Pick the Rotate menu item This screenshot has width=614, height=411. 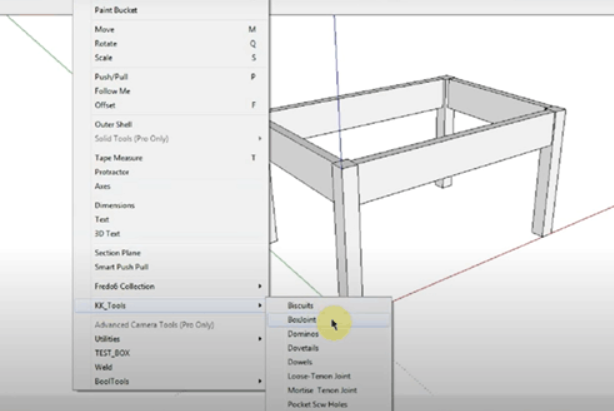(106, 43)
